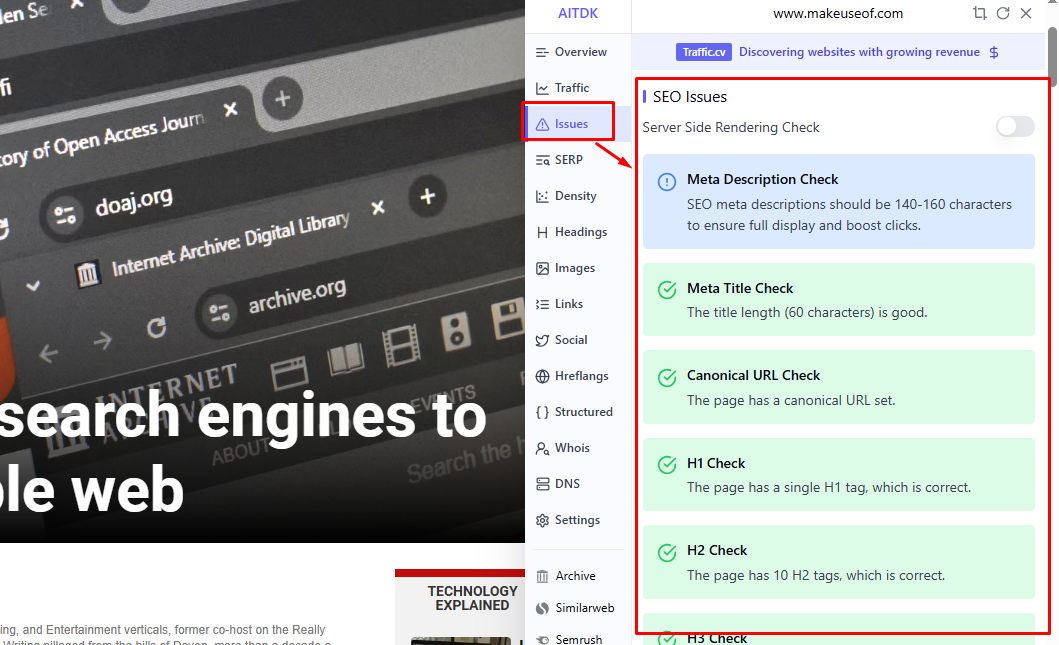Close the AITDK panel with X
The image size is (1059, 645).
[1026, 13]
